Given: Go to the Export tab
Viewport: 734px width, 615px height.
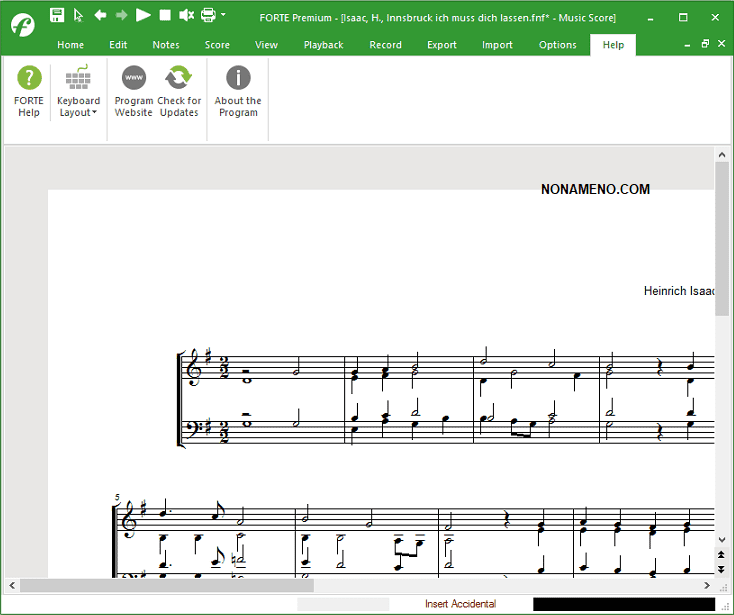Looking at the screenshot, I should 441,45.
